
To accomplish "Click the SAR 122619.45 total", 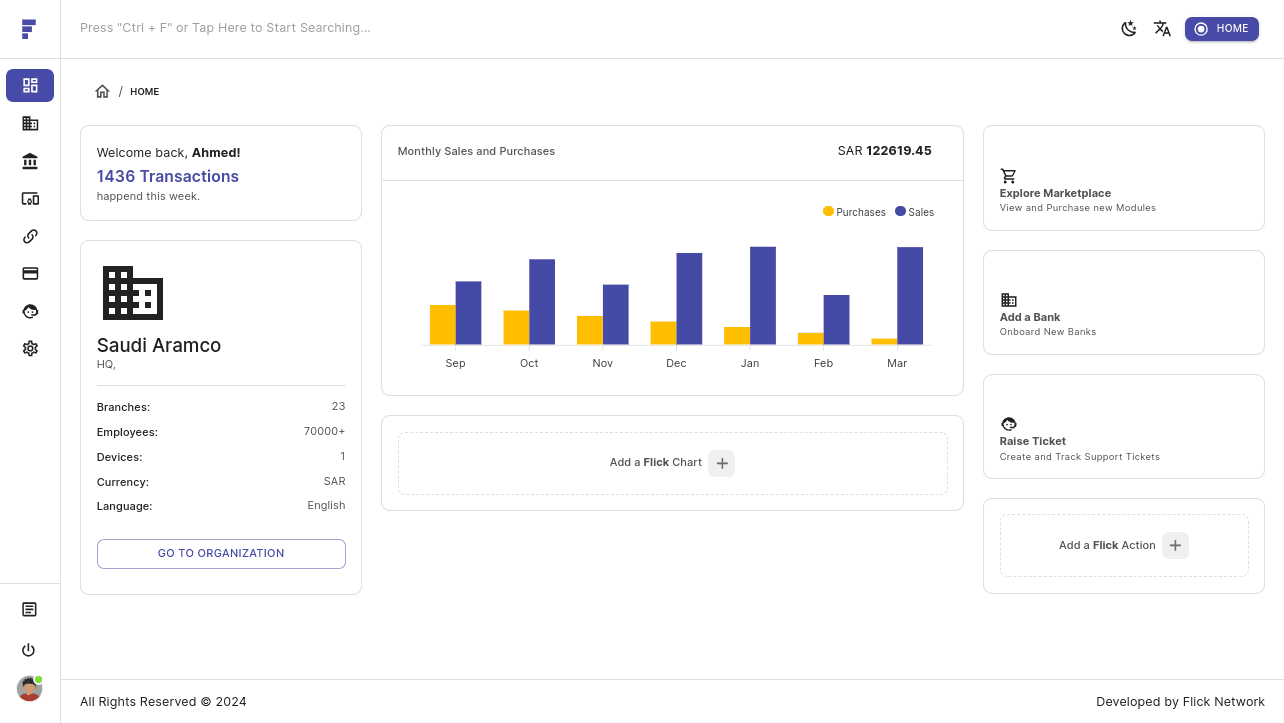I will coord(884,151).
